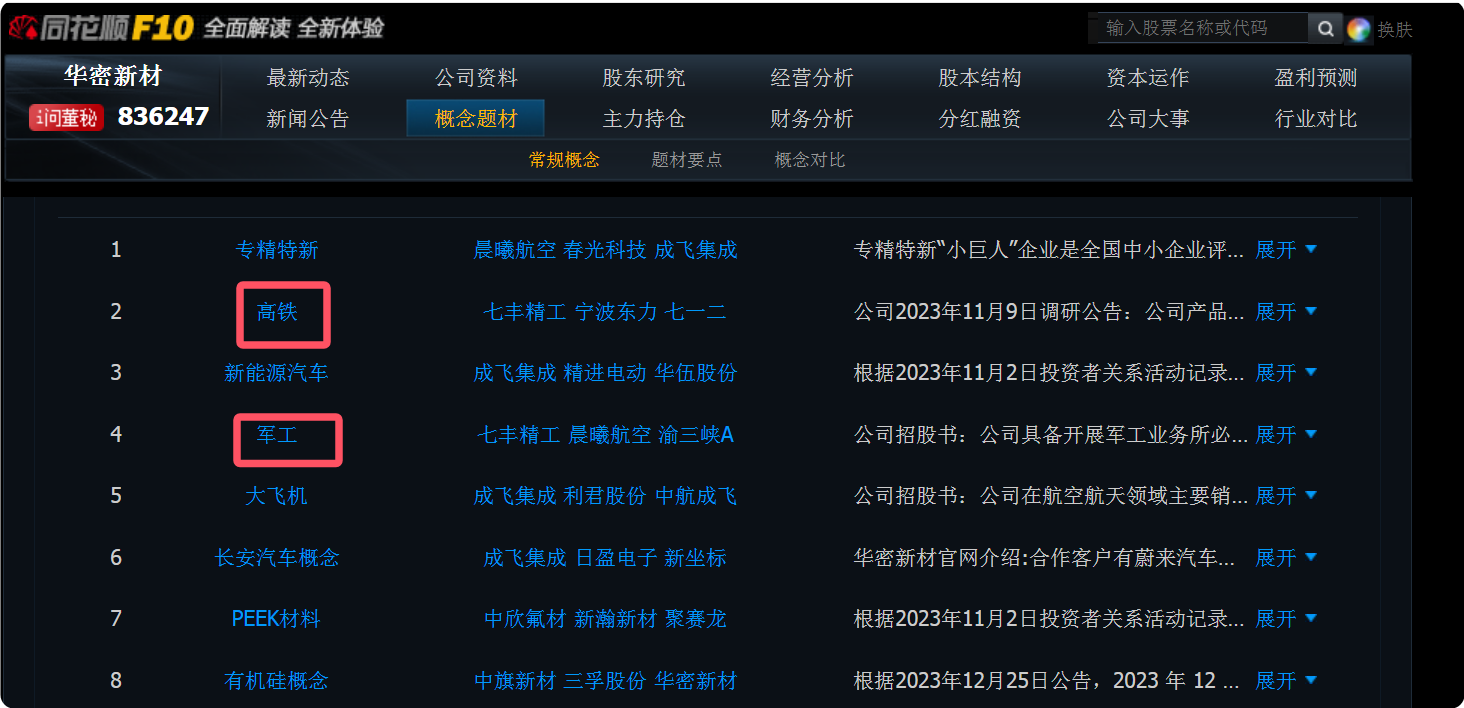The image size is (1464, 708).
Task: Open the 长安汽车概念 concept link
Action: tap(277, 558)
